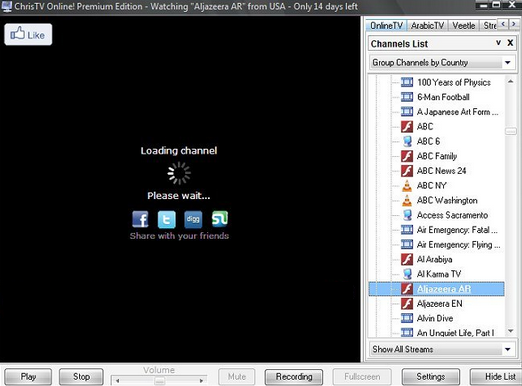Select An Unquiet Life, Part I
This screenshot has height=386, width=522.
[456, 333]
